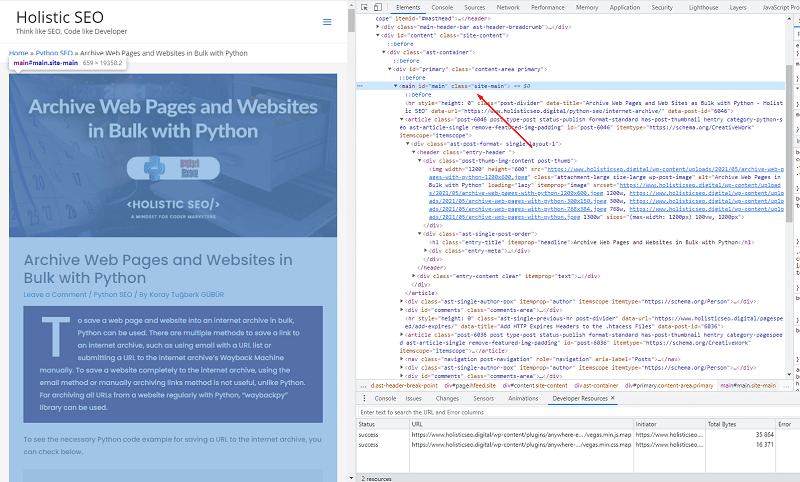Close the Developer Resources drawer tab
Image resolution: width=800 pixels, height=482 pixels.
click(x=613, y=398)
